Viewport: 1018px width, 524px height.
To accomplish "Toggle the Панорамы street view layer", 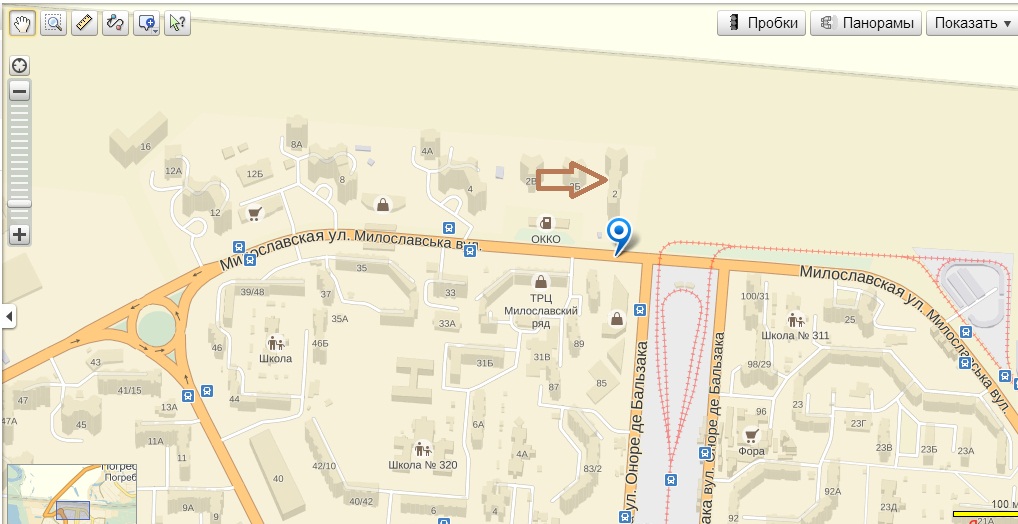I will pyautogui.click(x=866, y=23).
